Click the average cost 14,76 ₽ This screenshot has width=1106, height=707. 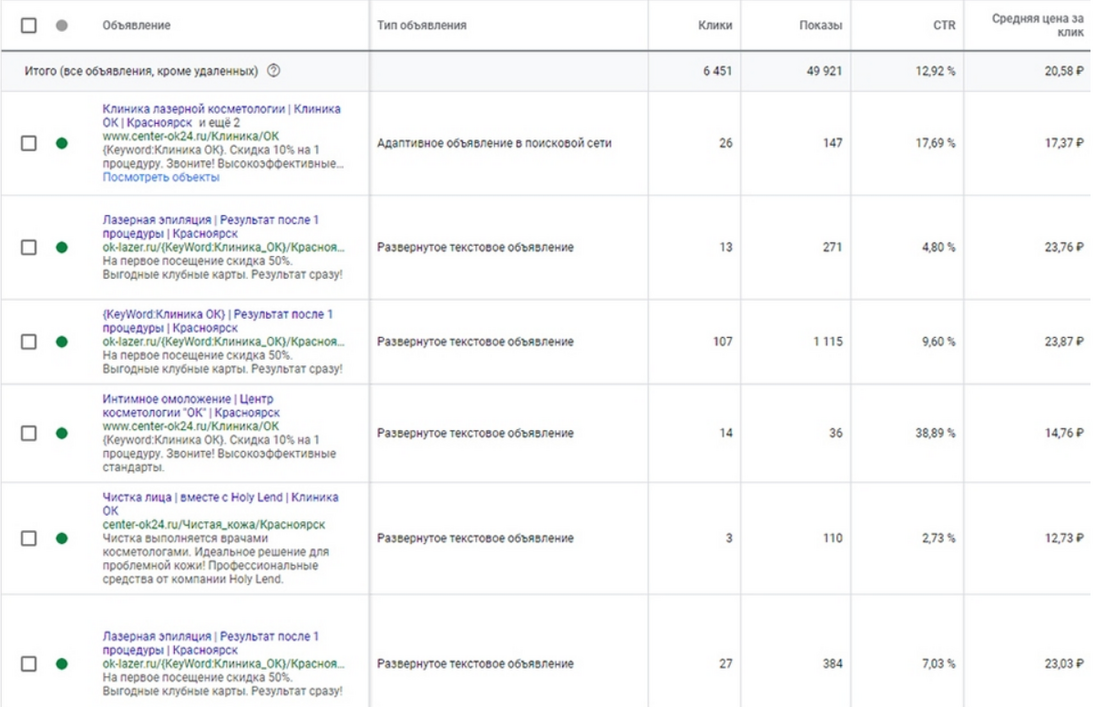tap(1064, 433)
